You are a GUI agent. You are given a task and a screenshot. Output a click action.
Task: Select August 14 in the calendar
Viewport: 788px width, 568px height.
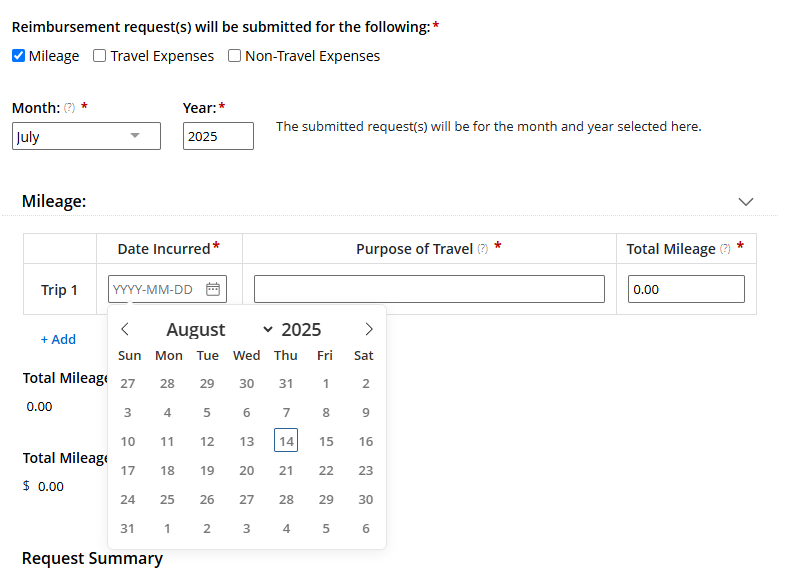pyautogui.click(x=286, y=441)
